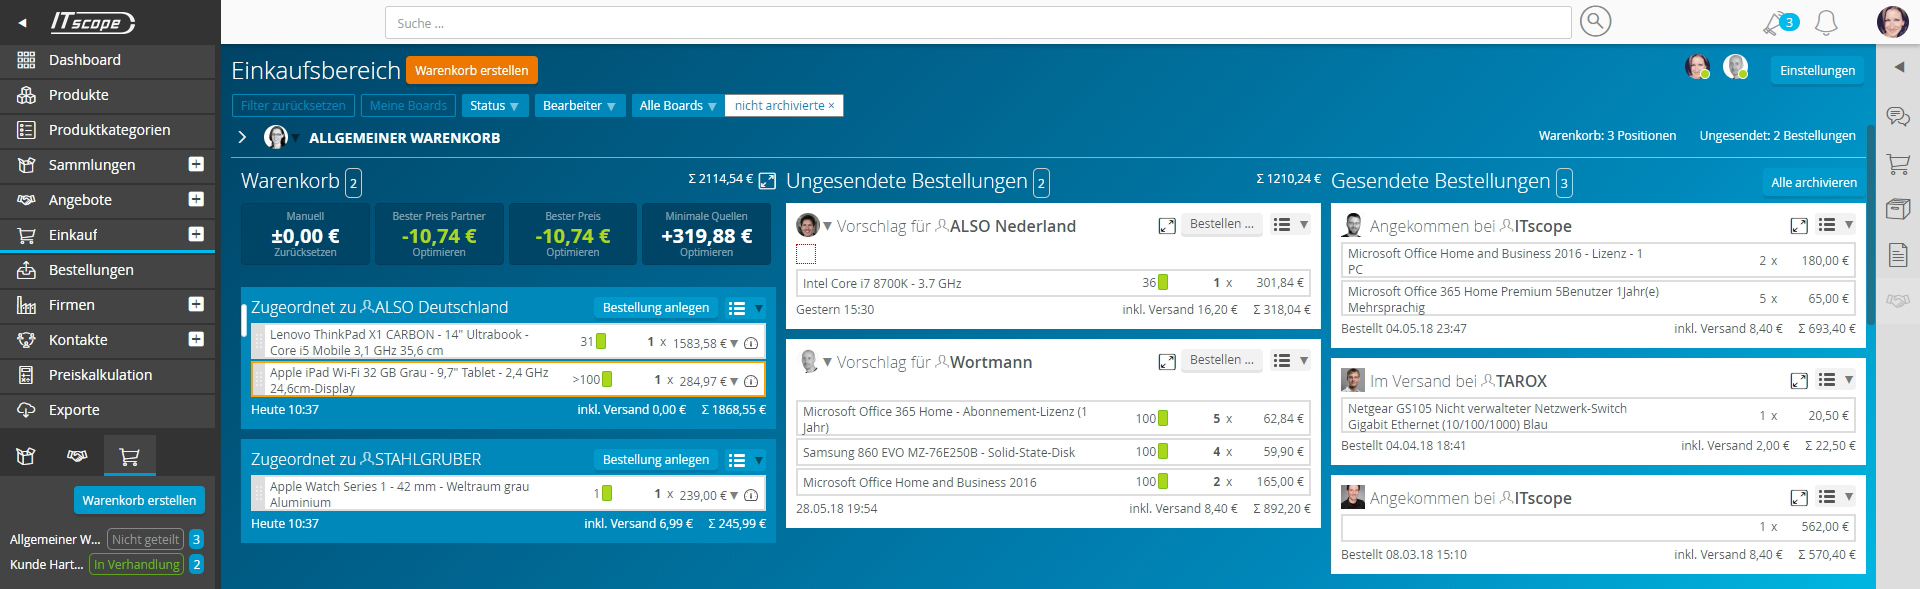The image size is (1920, 589).
Task: Tick the empty checkbox under ALSO Nederland
Action: [x=806, y=254]
